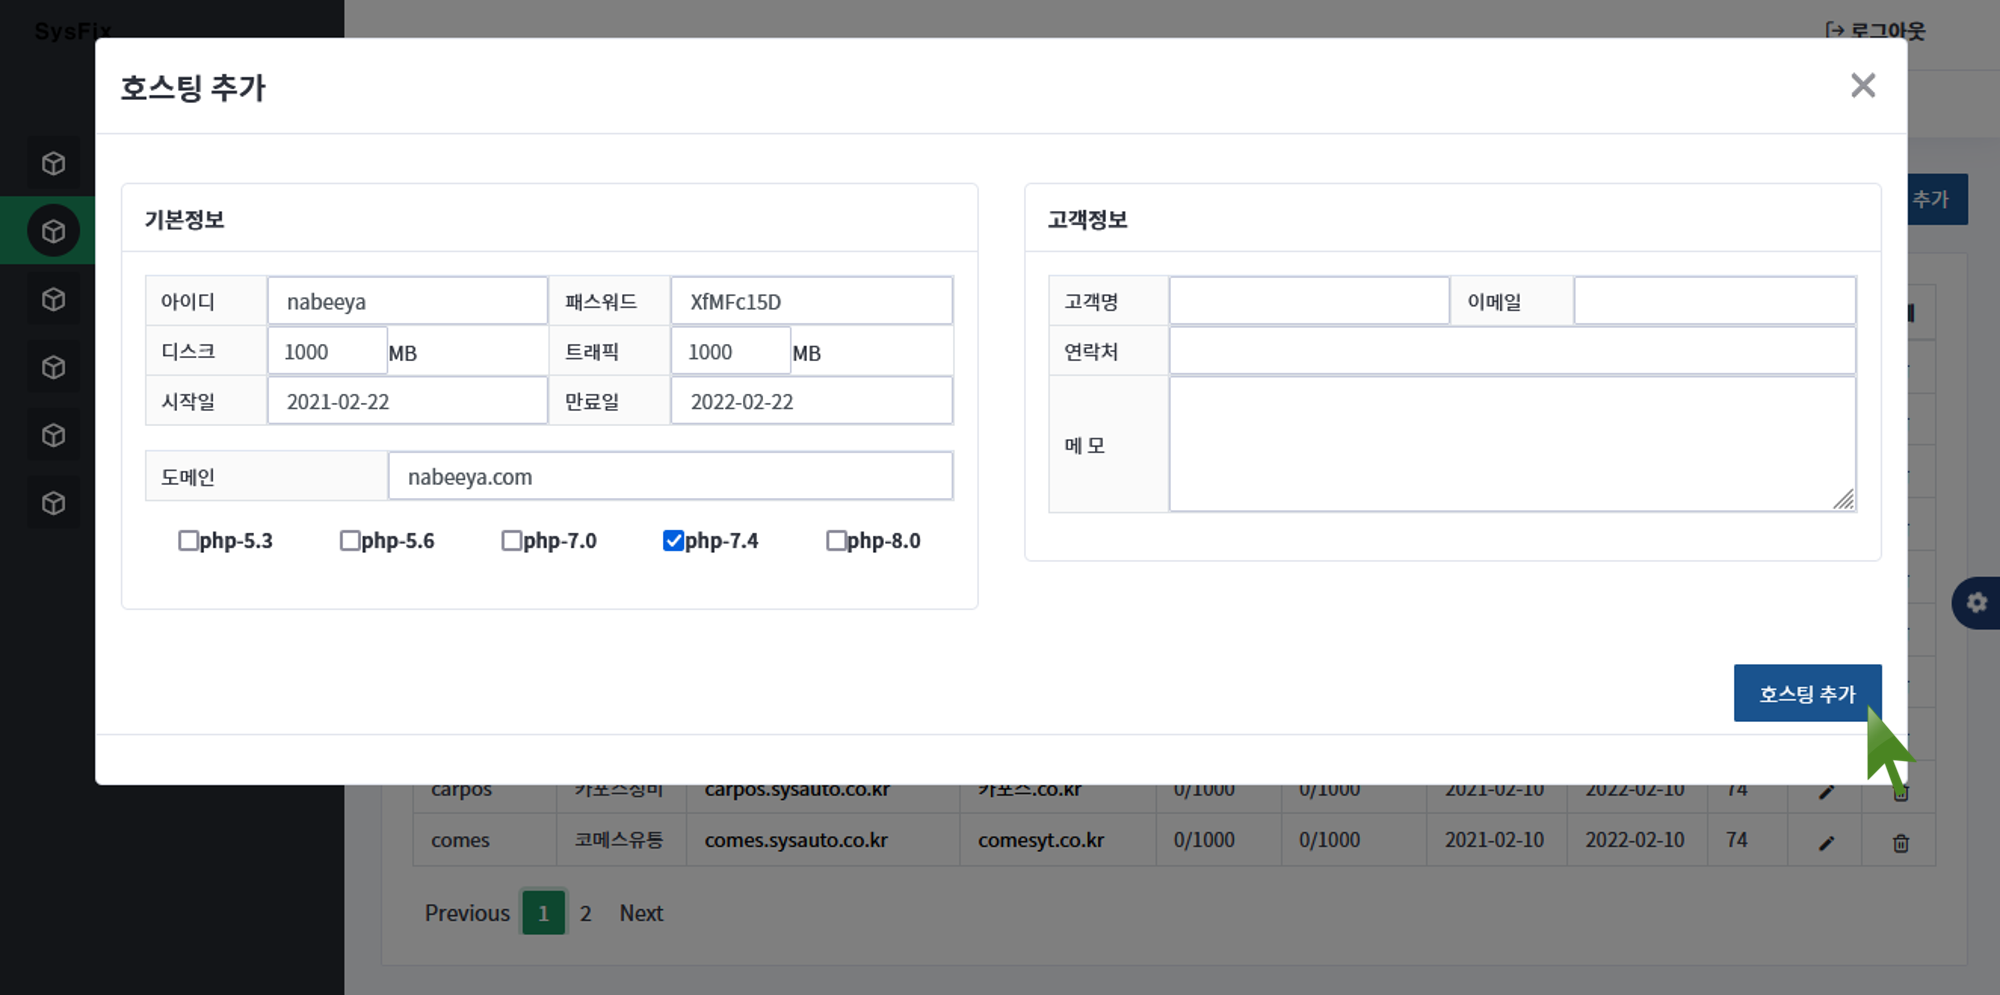
Task: Click the 메모 textarea resize handle
Action: [x=1844, y=500]
